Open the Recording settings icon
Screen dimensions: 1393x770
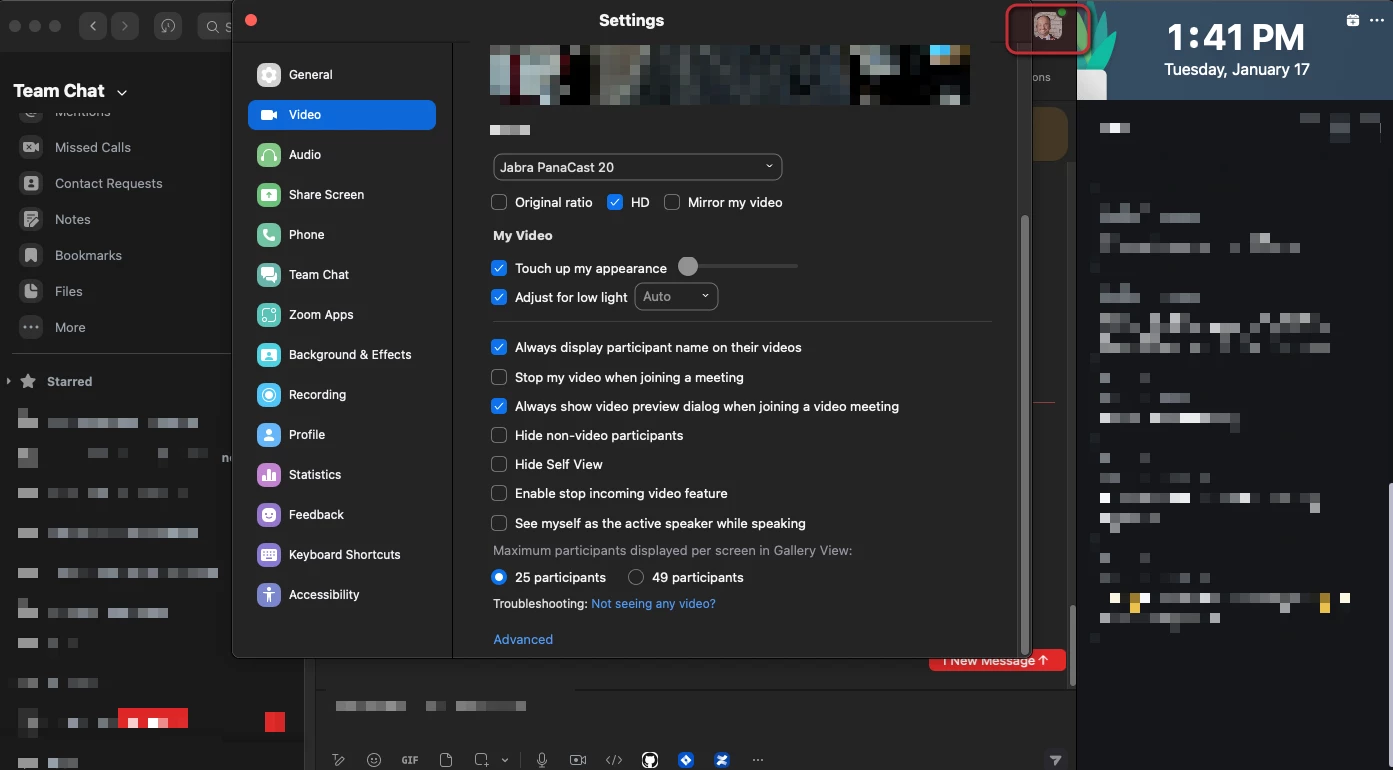tap(268, 395)
